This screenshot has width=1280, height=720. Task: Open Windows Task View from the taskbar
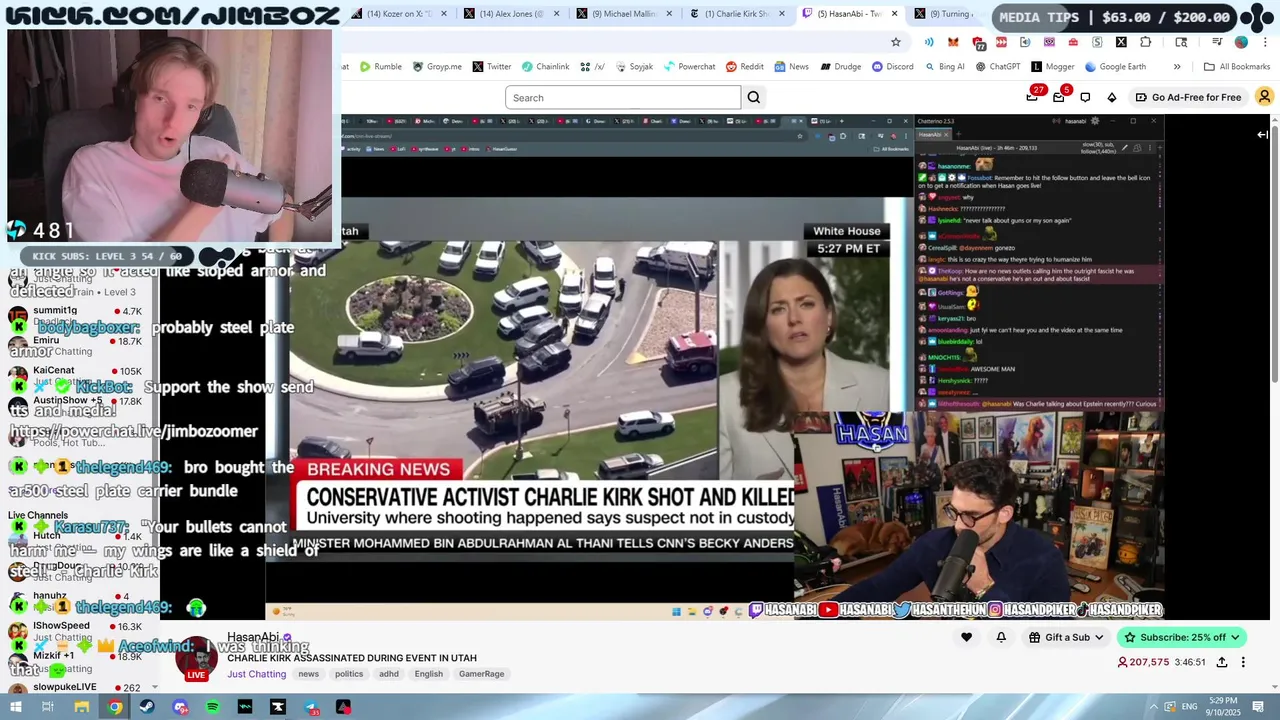pos(47,707)
